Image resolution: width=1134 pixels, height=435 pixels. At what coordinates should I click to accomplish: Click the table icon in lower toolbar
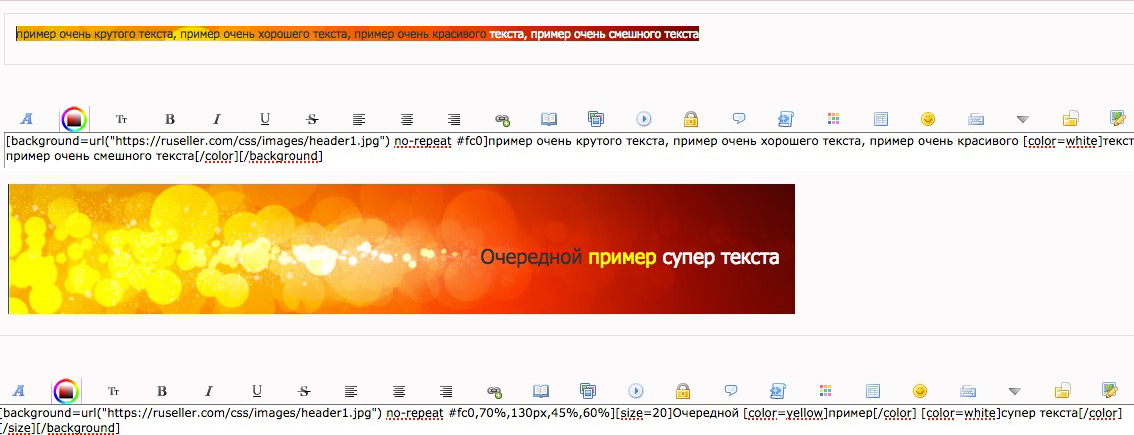point(873,391)
